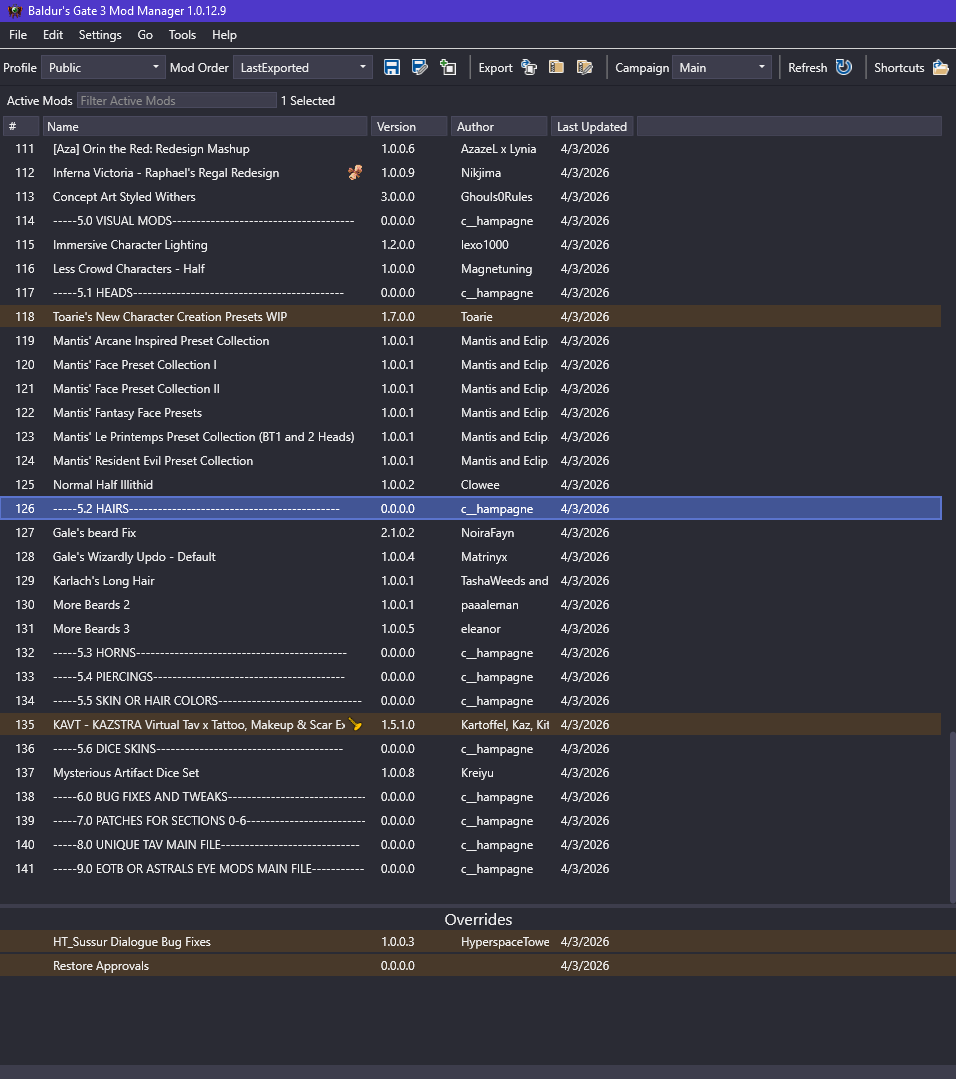Select More Beards 2 mod
Image resolution: width=956 pixels, height=1079 pixels.
pyautogui.click(x=471, y=605)
